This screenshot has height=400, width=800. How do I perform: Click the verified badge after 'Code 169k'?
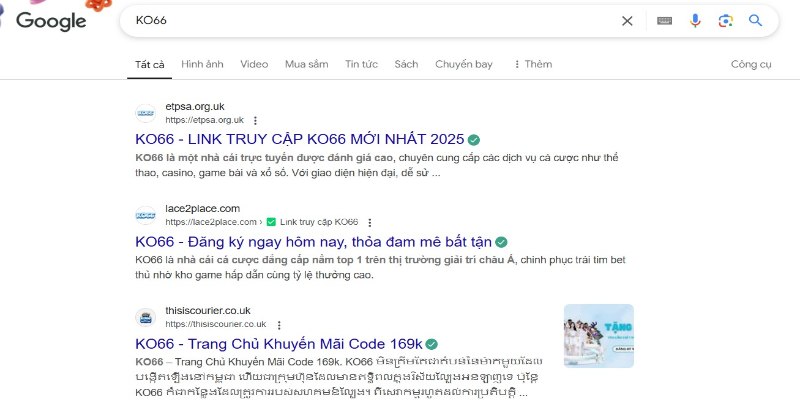pos(432,344)
